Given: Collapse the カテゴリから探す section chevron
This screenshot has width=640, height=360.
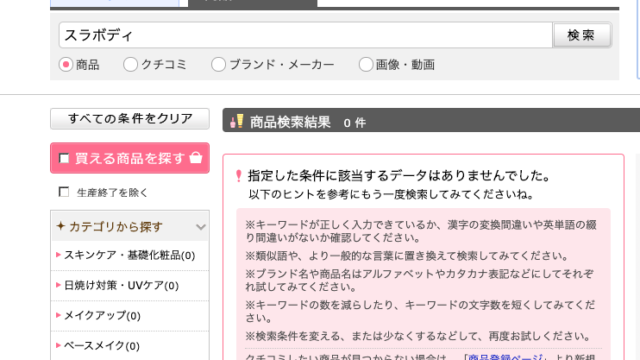Looking at the screenshot, I should pos(200,227).
